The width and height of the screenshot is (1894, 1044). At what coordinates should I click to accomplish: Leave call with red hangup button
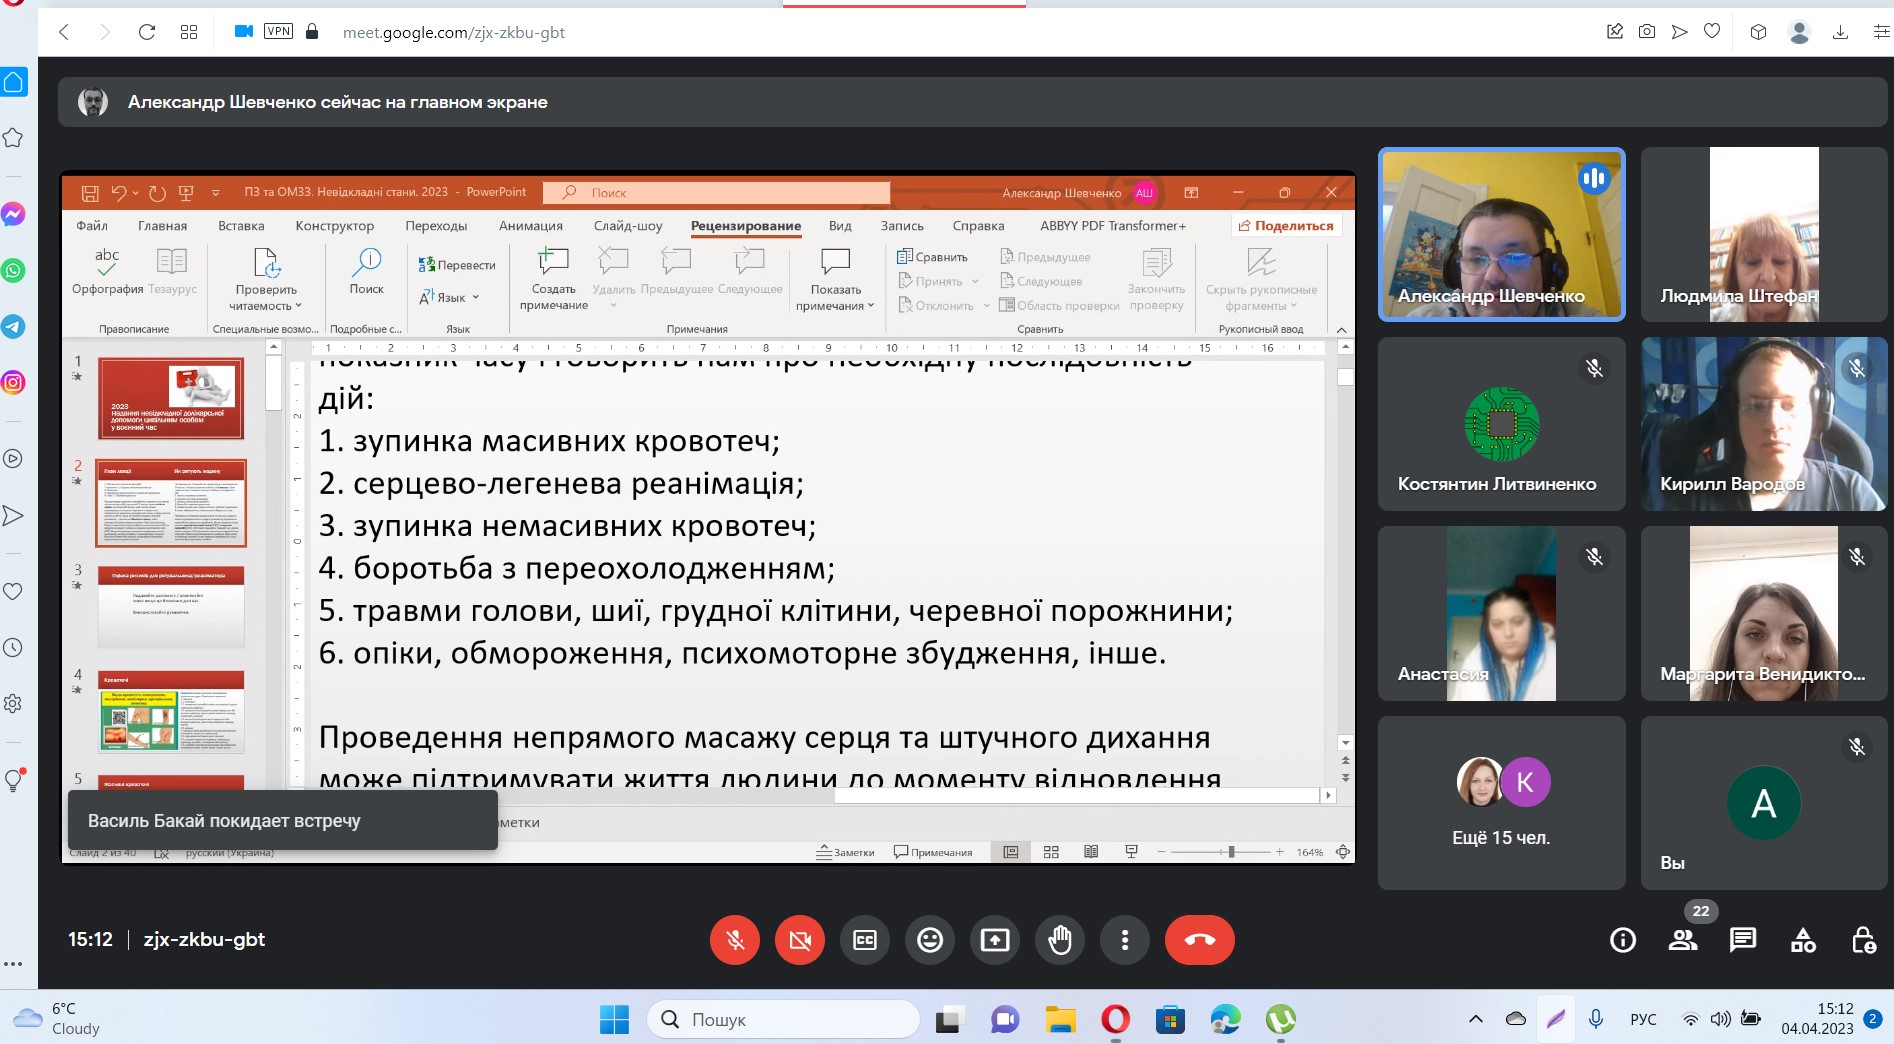(1200, 940)
